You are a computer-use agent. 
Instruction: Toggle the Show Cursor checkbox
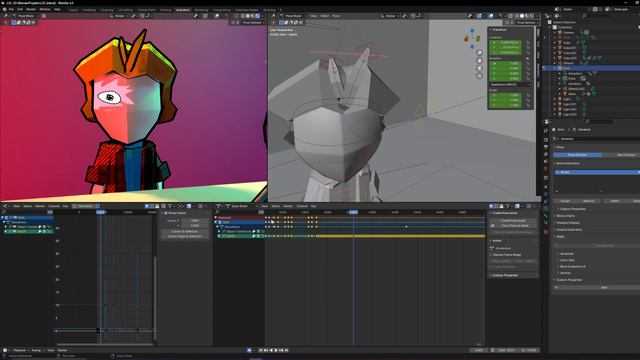coord(166,213)
